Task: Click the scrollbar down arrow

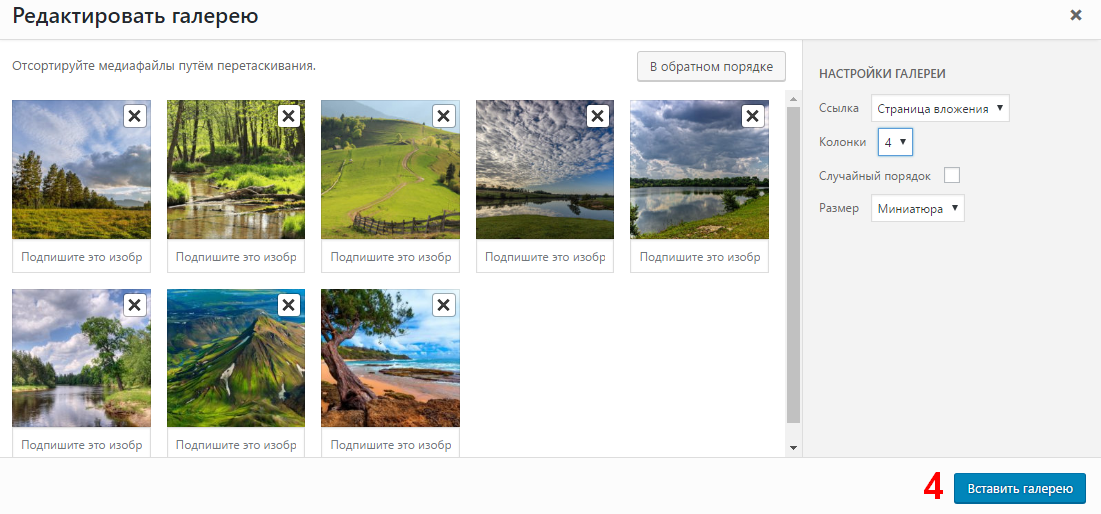Action: (793, 448)
